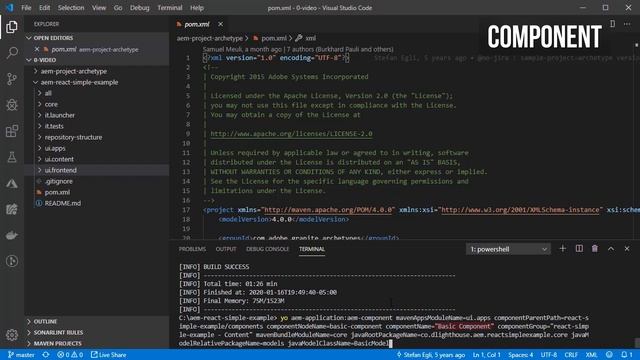The width and height of the screenshot is (640, 360).
Task: Click the apache.org LICENSE-2.0 link
Action: coord(291,134)
